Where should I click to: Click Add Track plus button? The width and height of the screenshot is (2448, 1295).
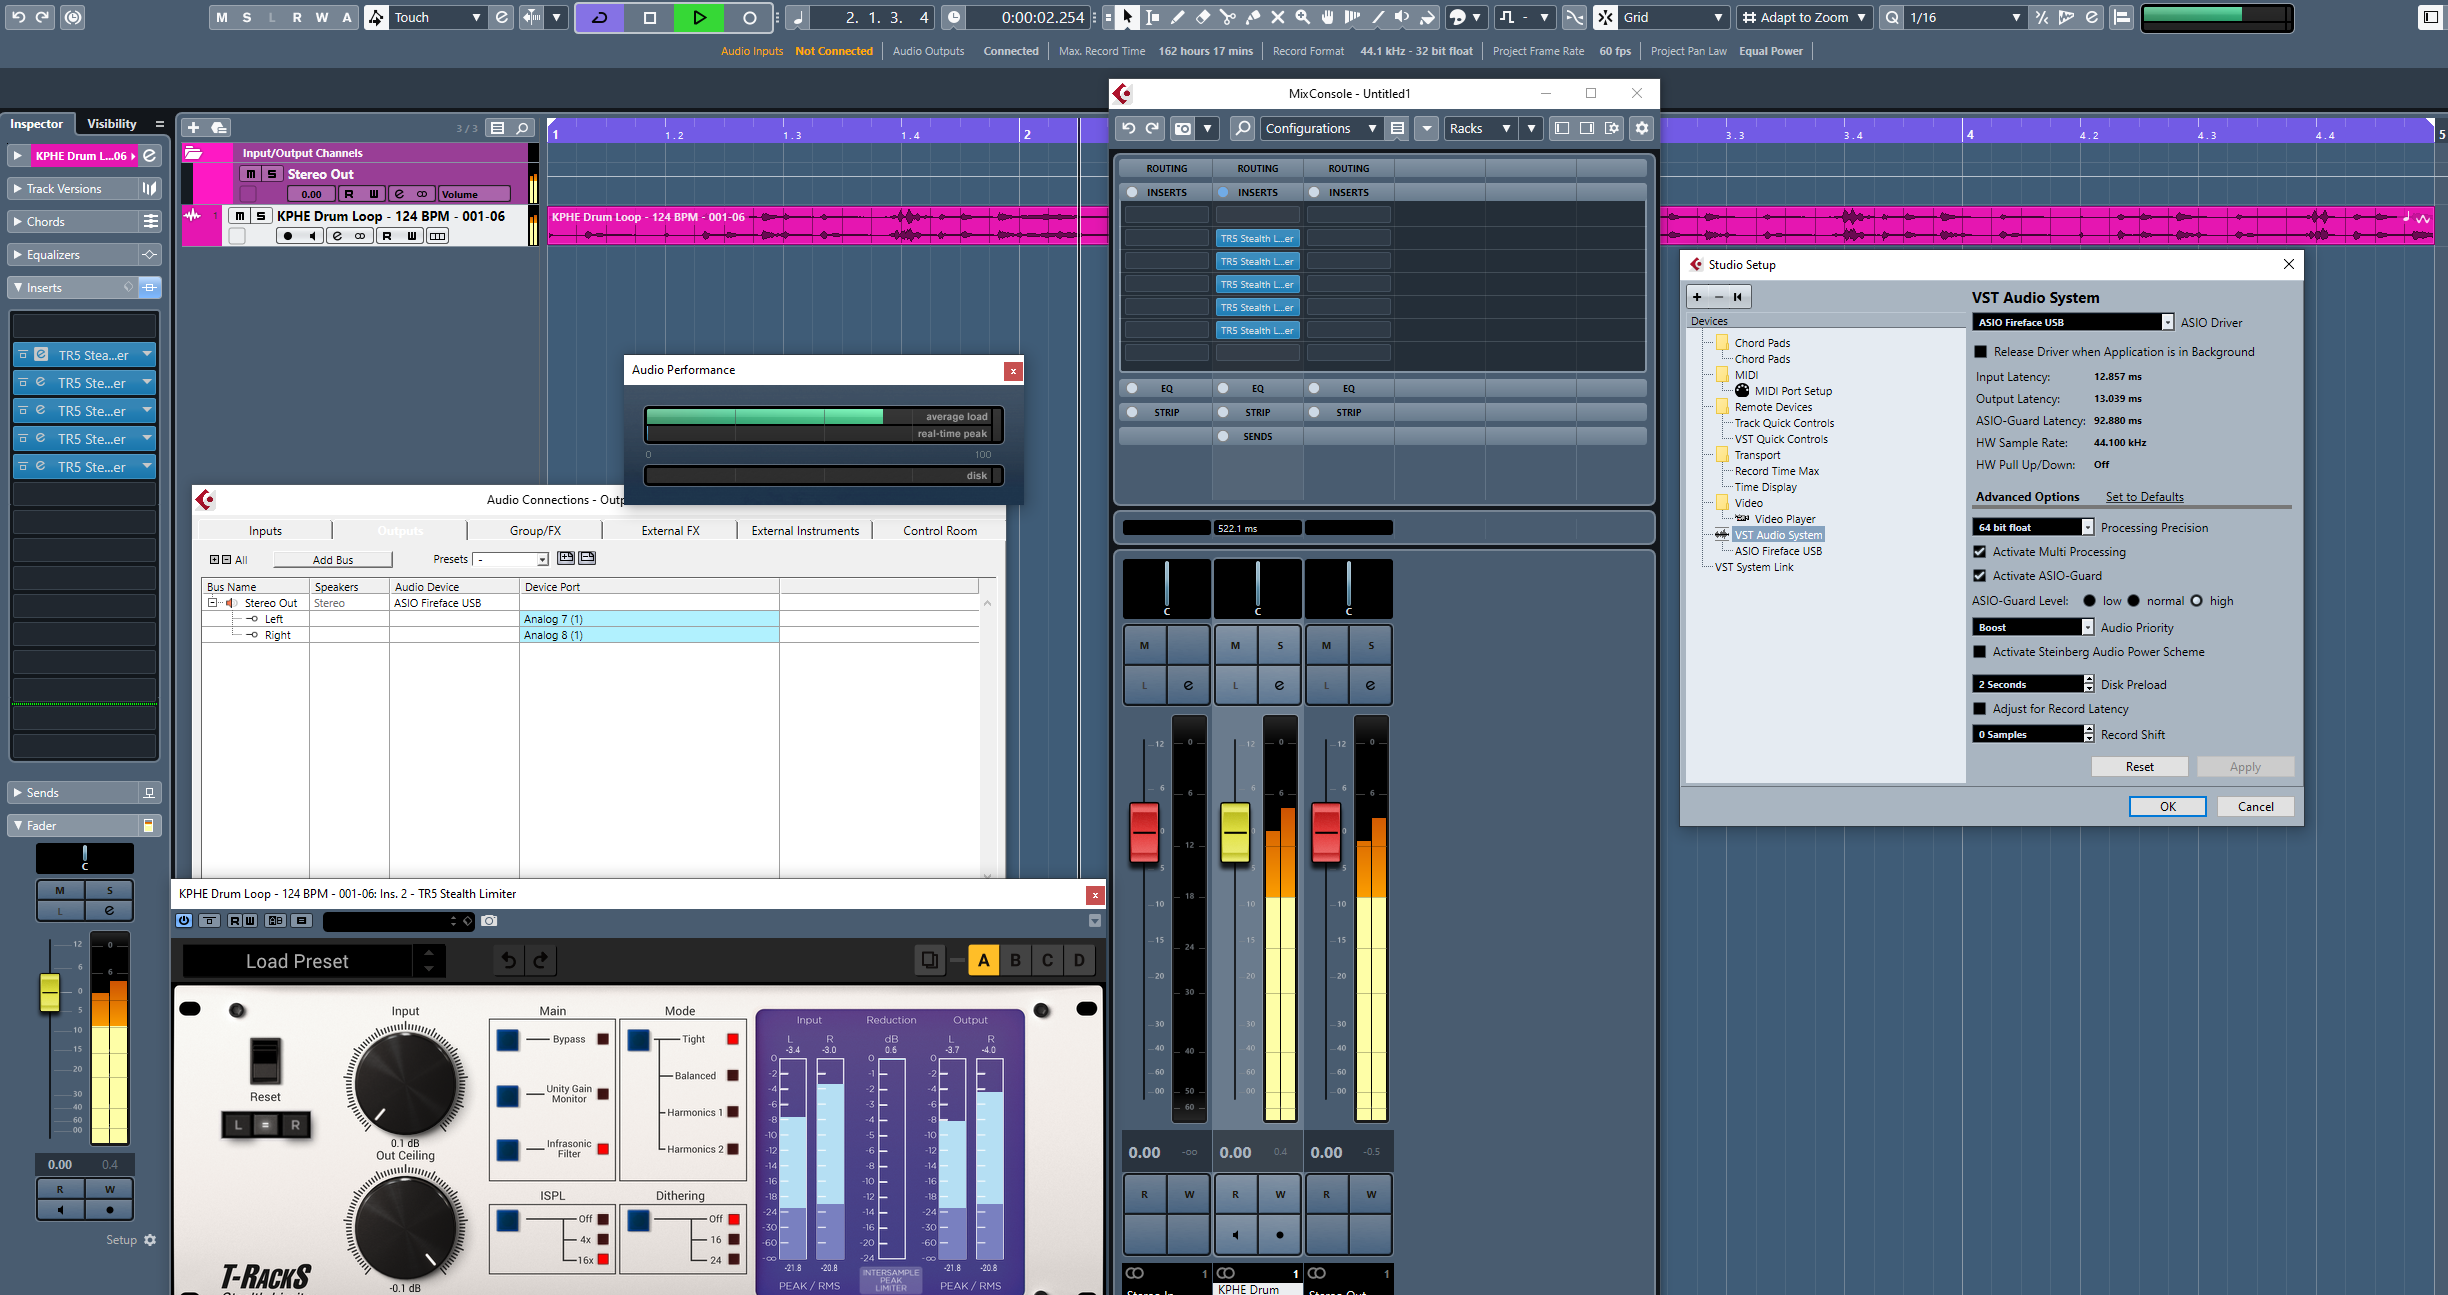point(193,128)
